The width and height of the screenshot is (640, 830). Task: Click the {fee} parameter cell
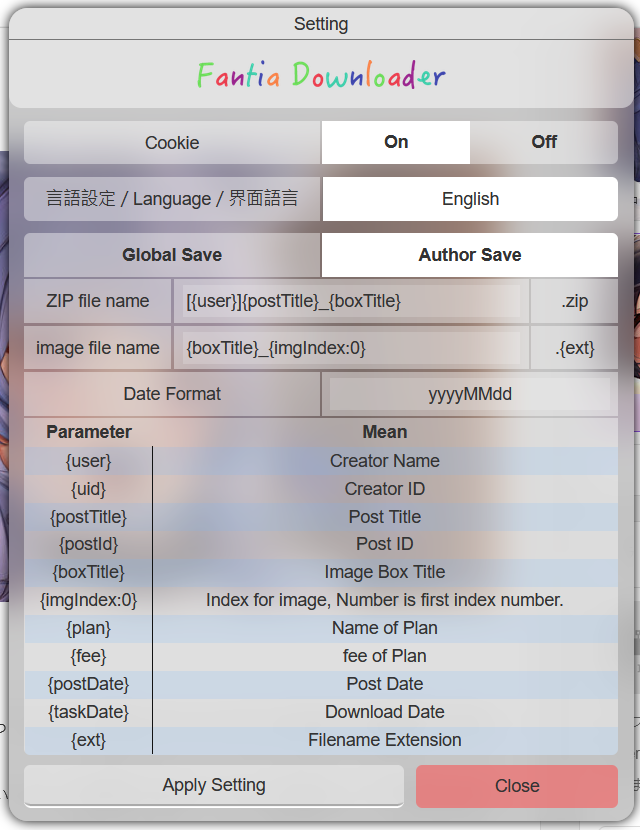(x=88, y=656)
